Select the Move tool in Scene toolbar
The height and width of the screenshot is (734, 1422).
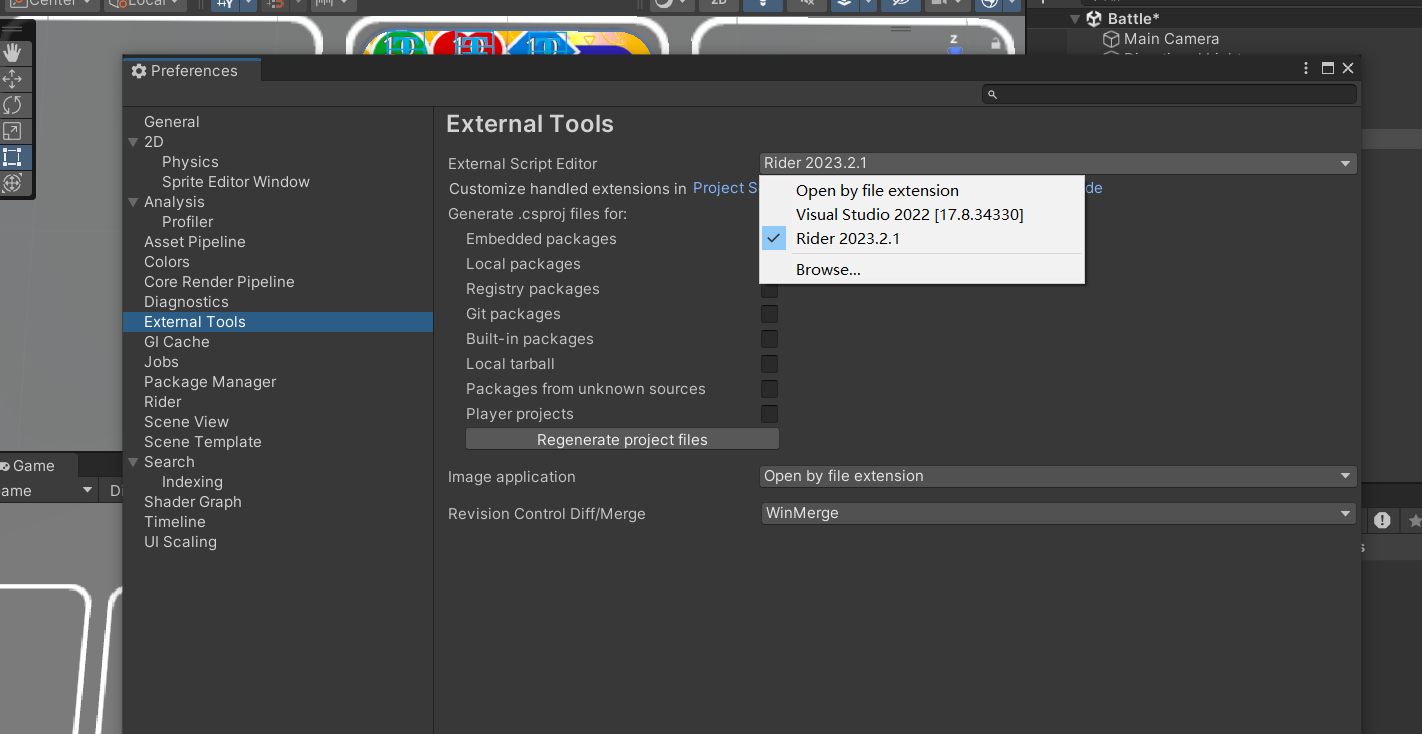13,79
